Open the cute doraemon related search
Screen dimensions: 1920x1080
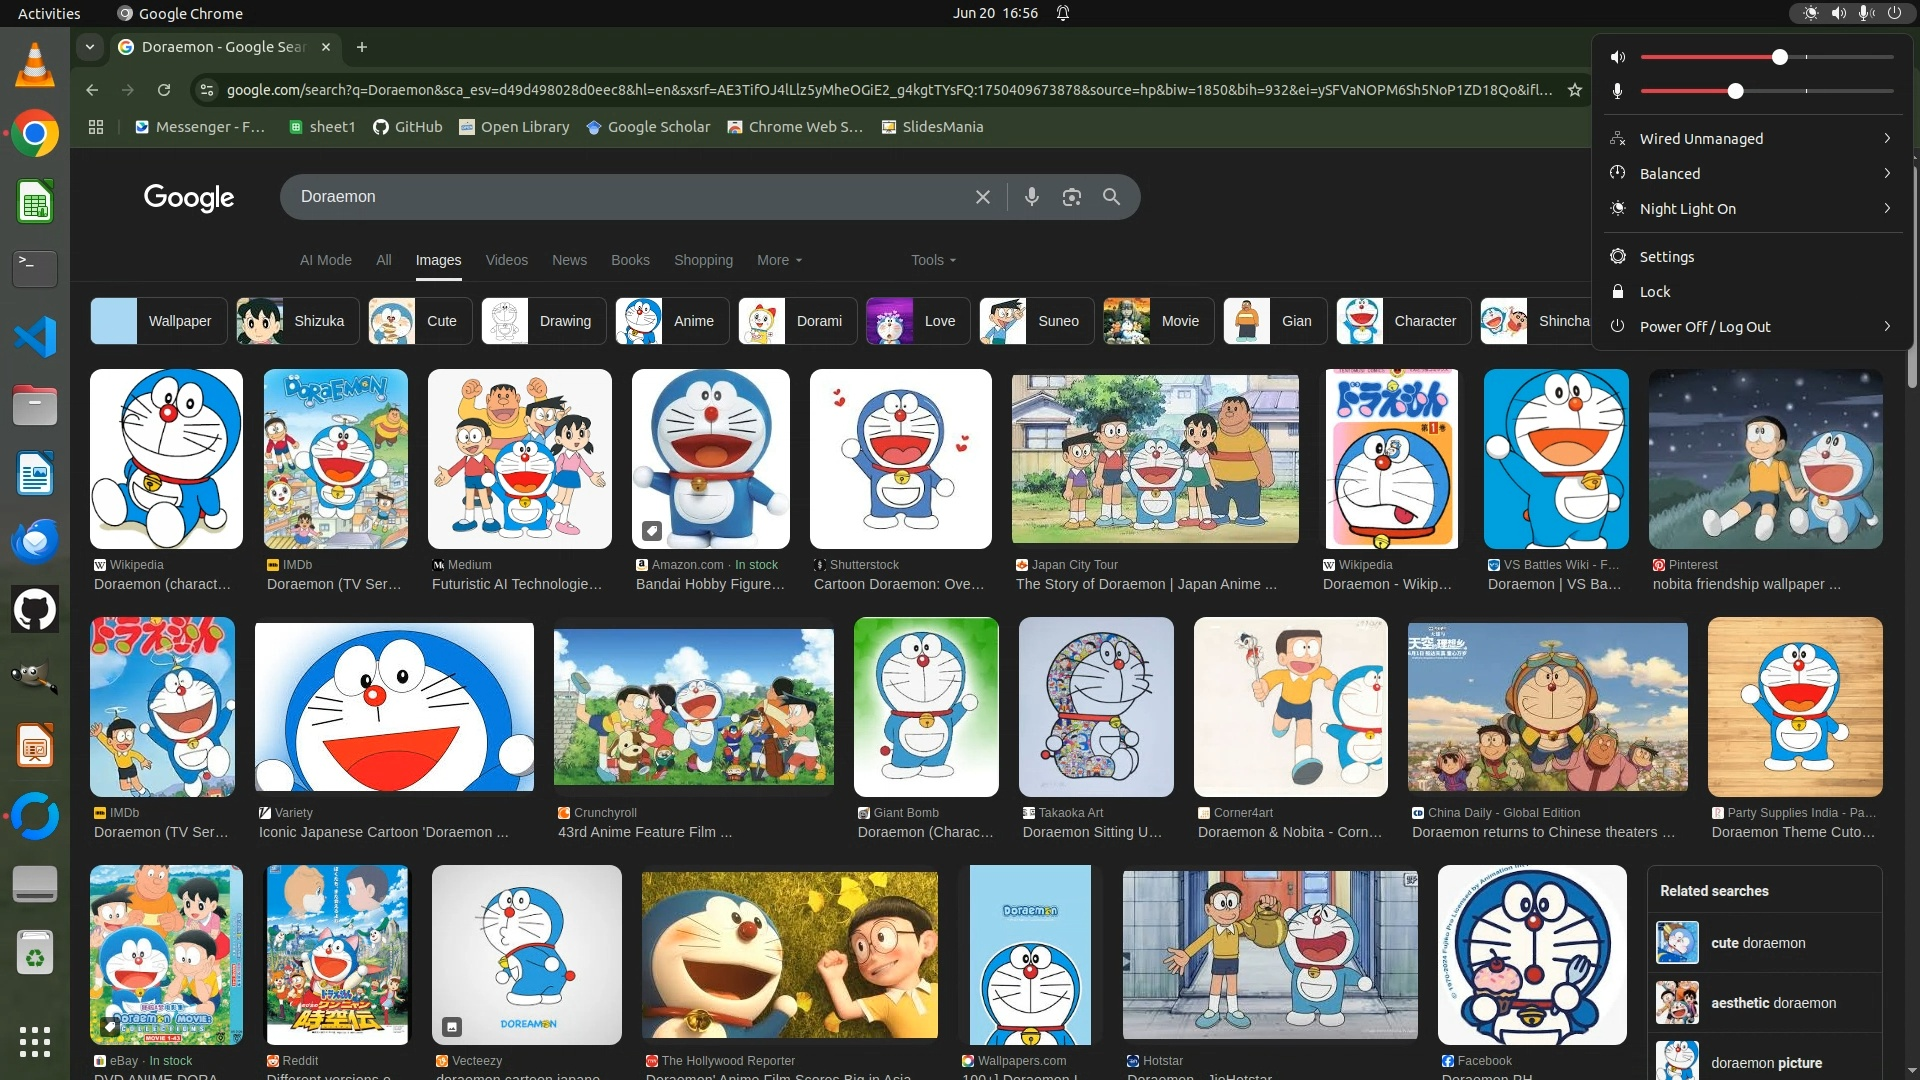click(x=1757, y=943)
